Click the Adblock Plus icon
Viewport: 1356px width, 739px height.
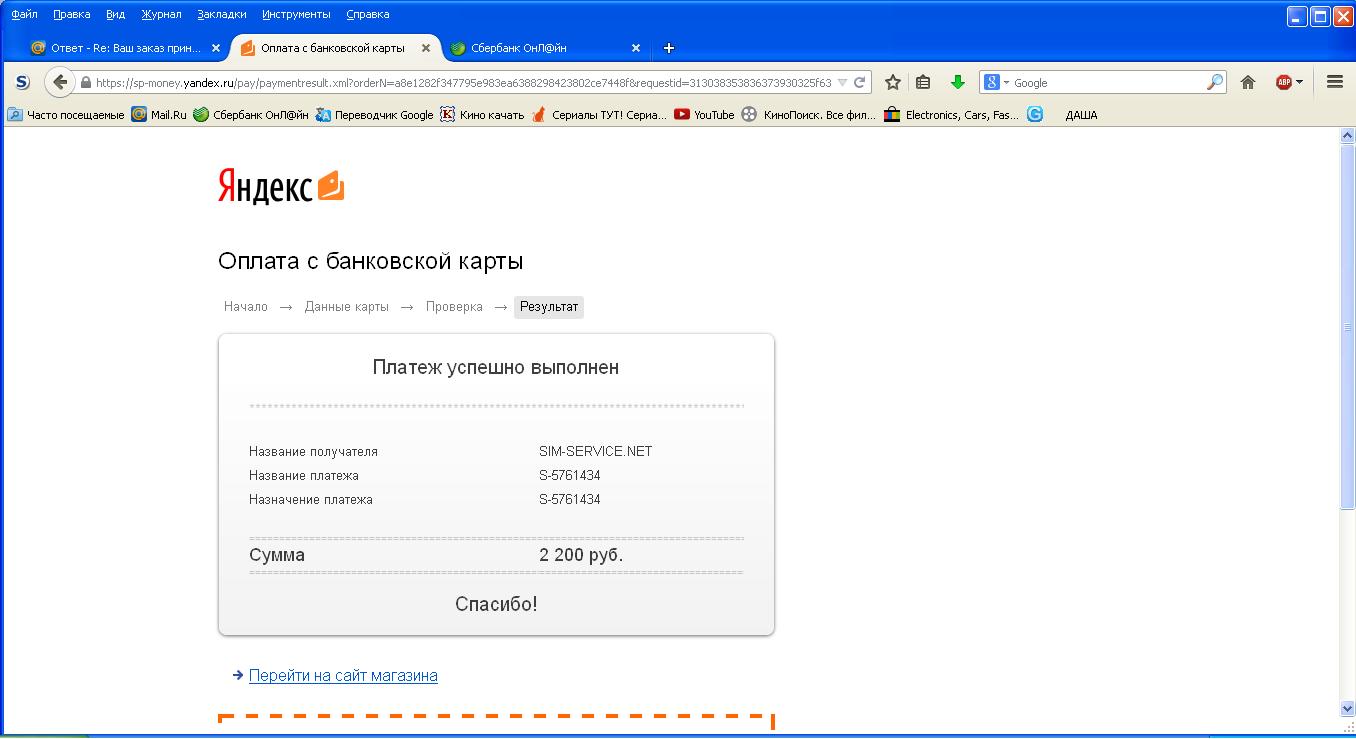[1284, 83]
